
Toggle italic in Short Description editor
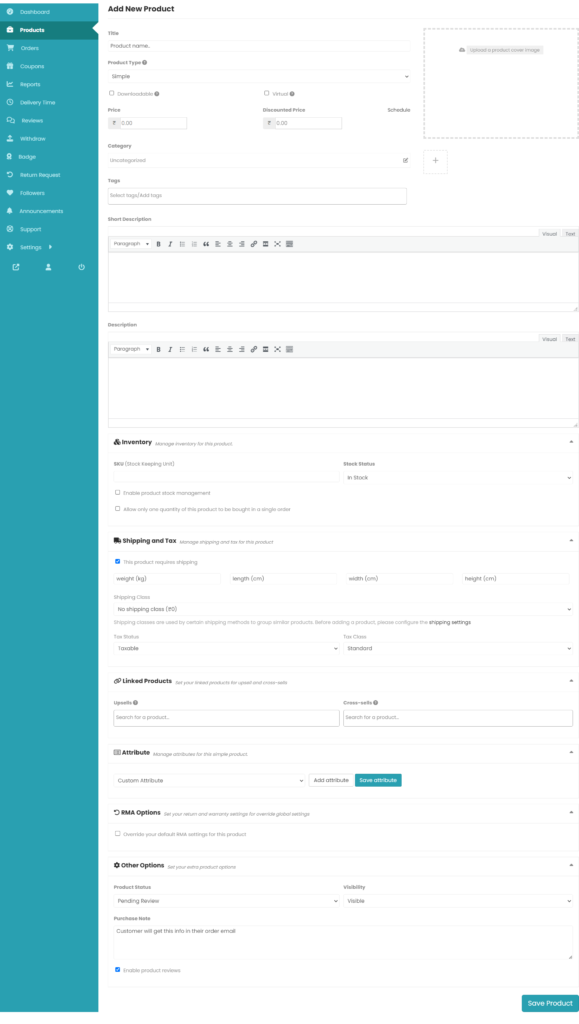170,244
